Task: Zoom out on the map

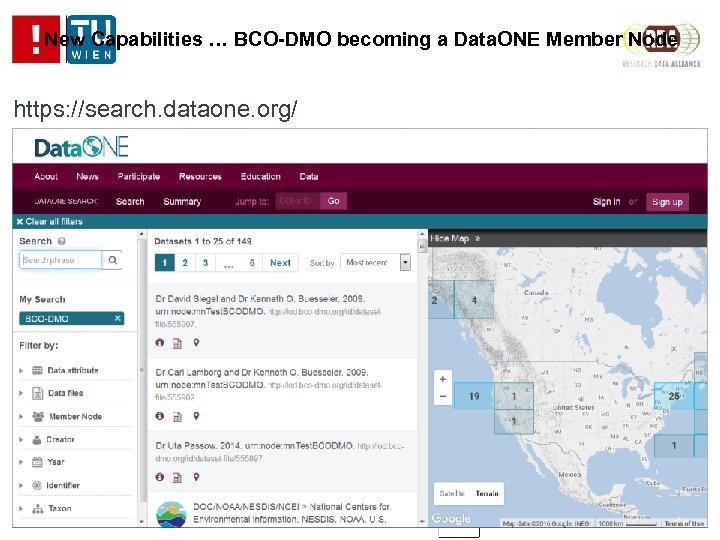Action: (x=443, y=396)
